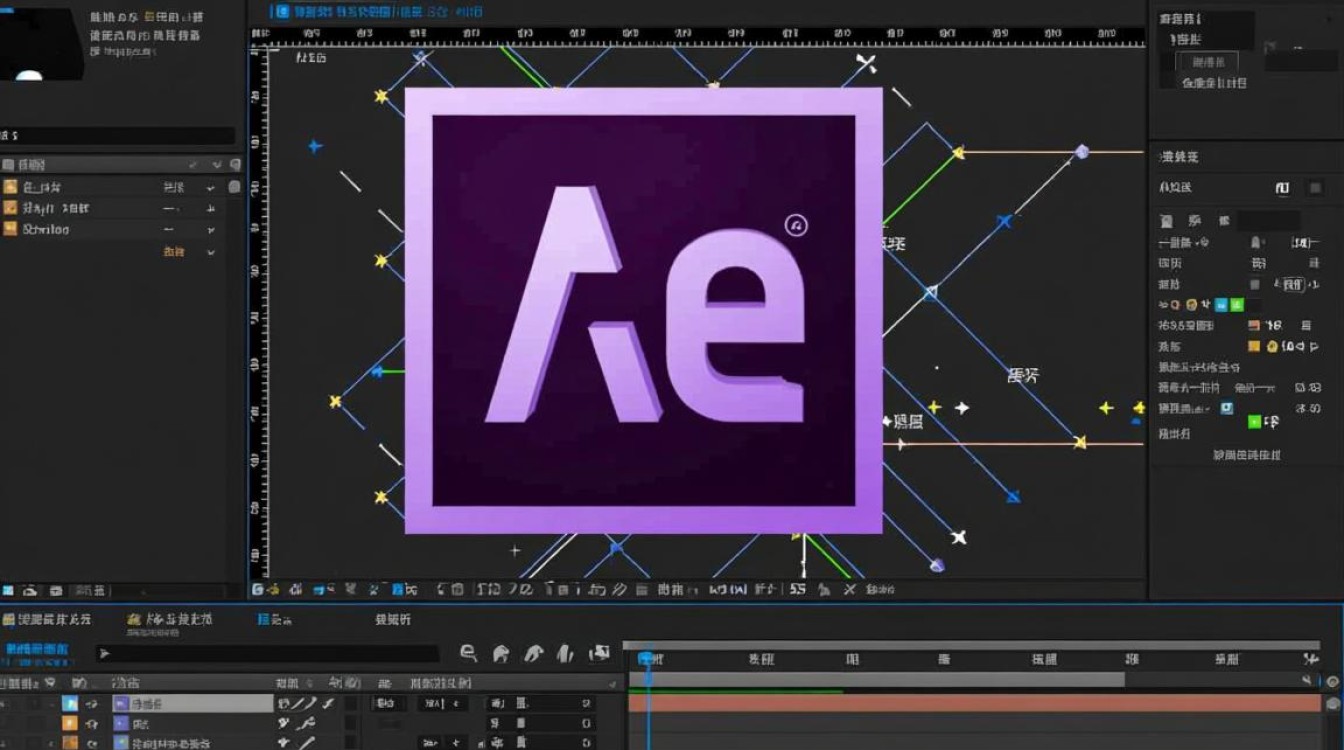Click the first folder icon in the project list
The image size is (1344, 750).
point(10,187)
